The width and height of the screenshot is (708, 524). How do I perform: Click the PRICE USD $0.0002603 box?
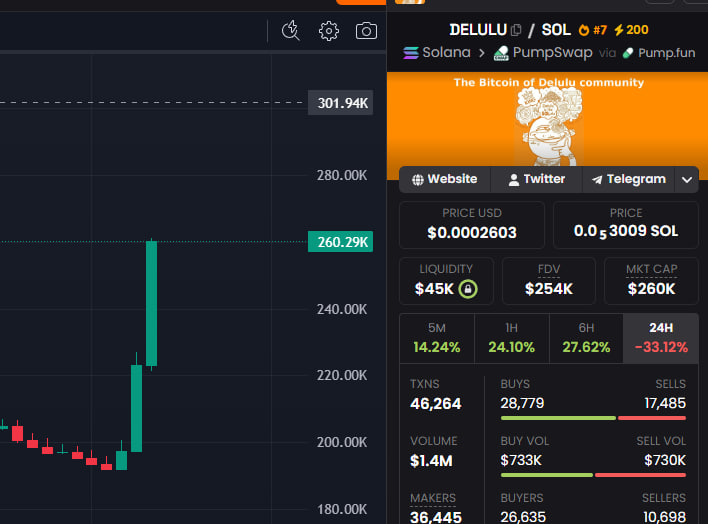click(x=472, y=225)
